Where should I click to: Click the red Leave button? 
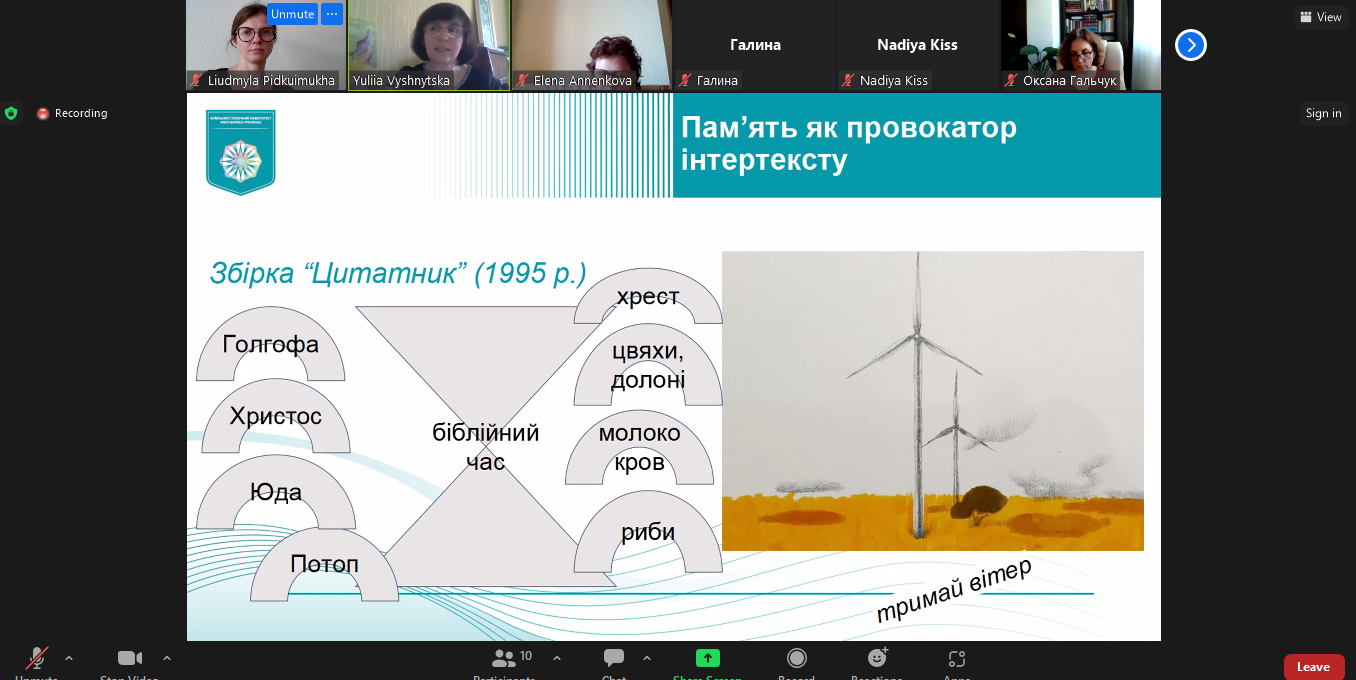1313,667
